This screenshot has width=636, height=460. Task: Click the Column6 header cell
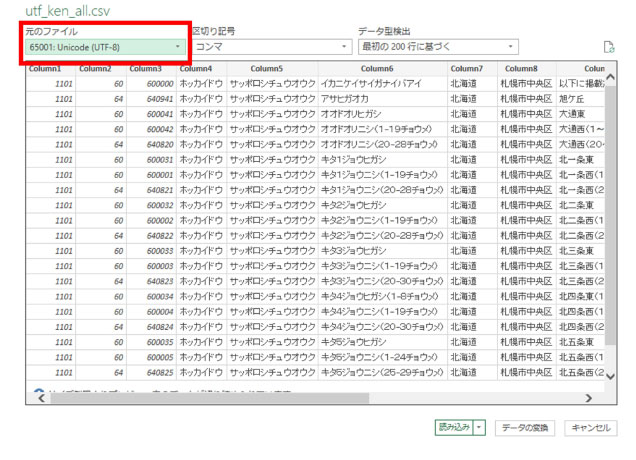click(382, 69)
